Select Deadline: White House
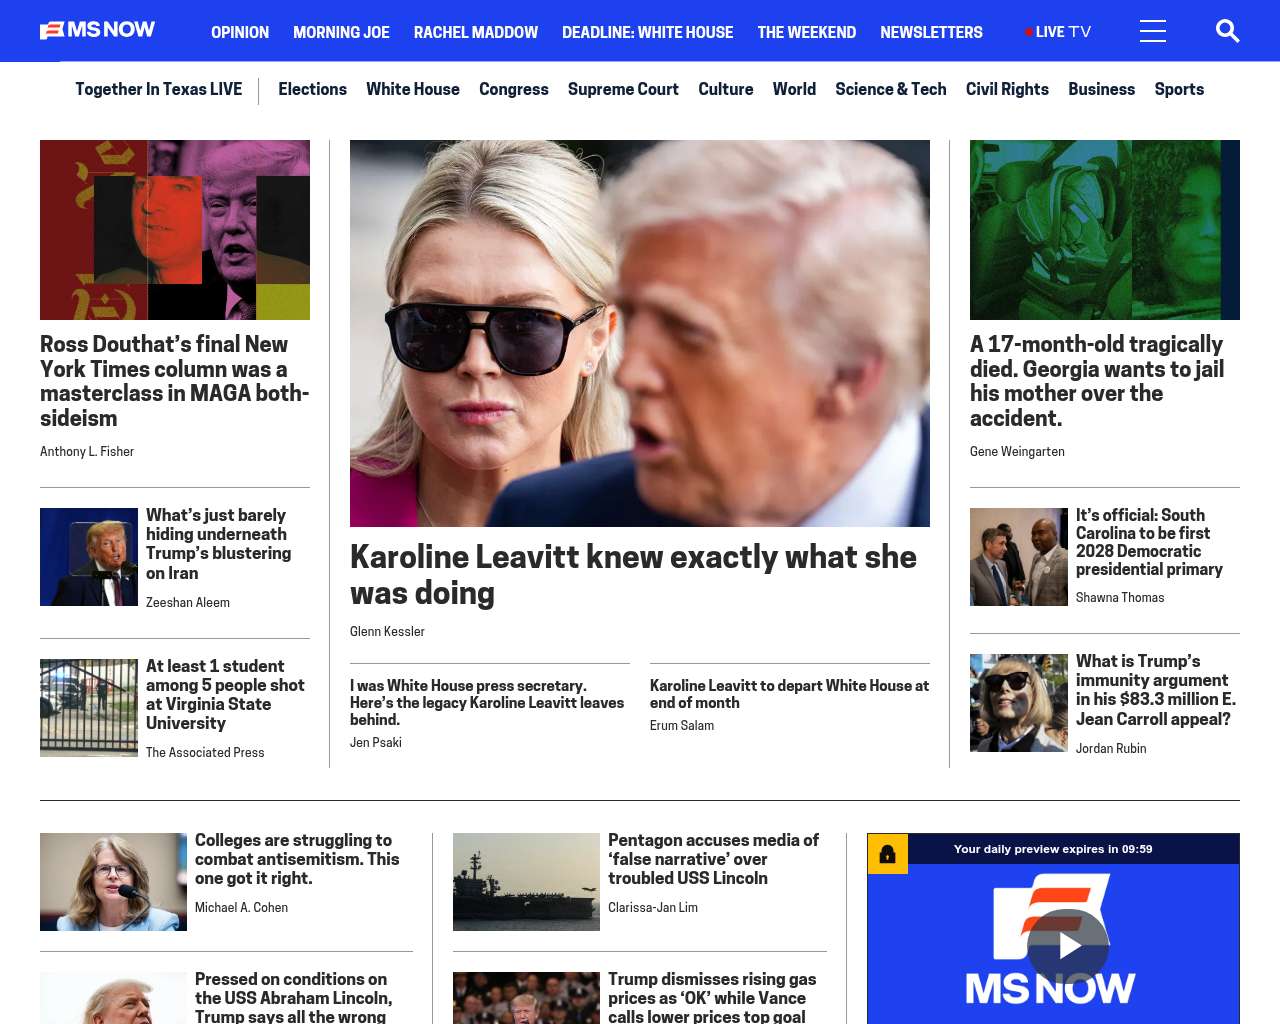Screen dimensions: 1280x1024 point(647,32)
